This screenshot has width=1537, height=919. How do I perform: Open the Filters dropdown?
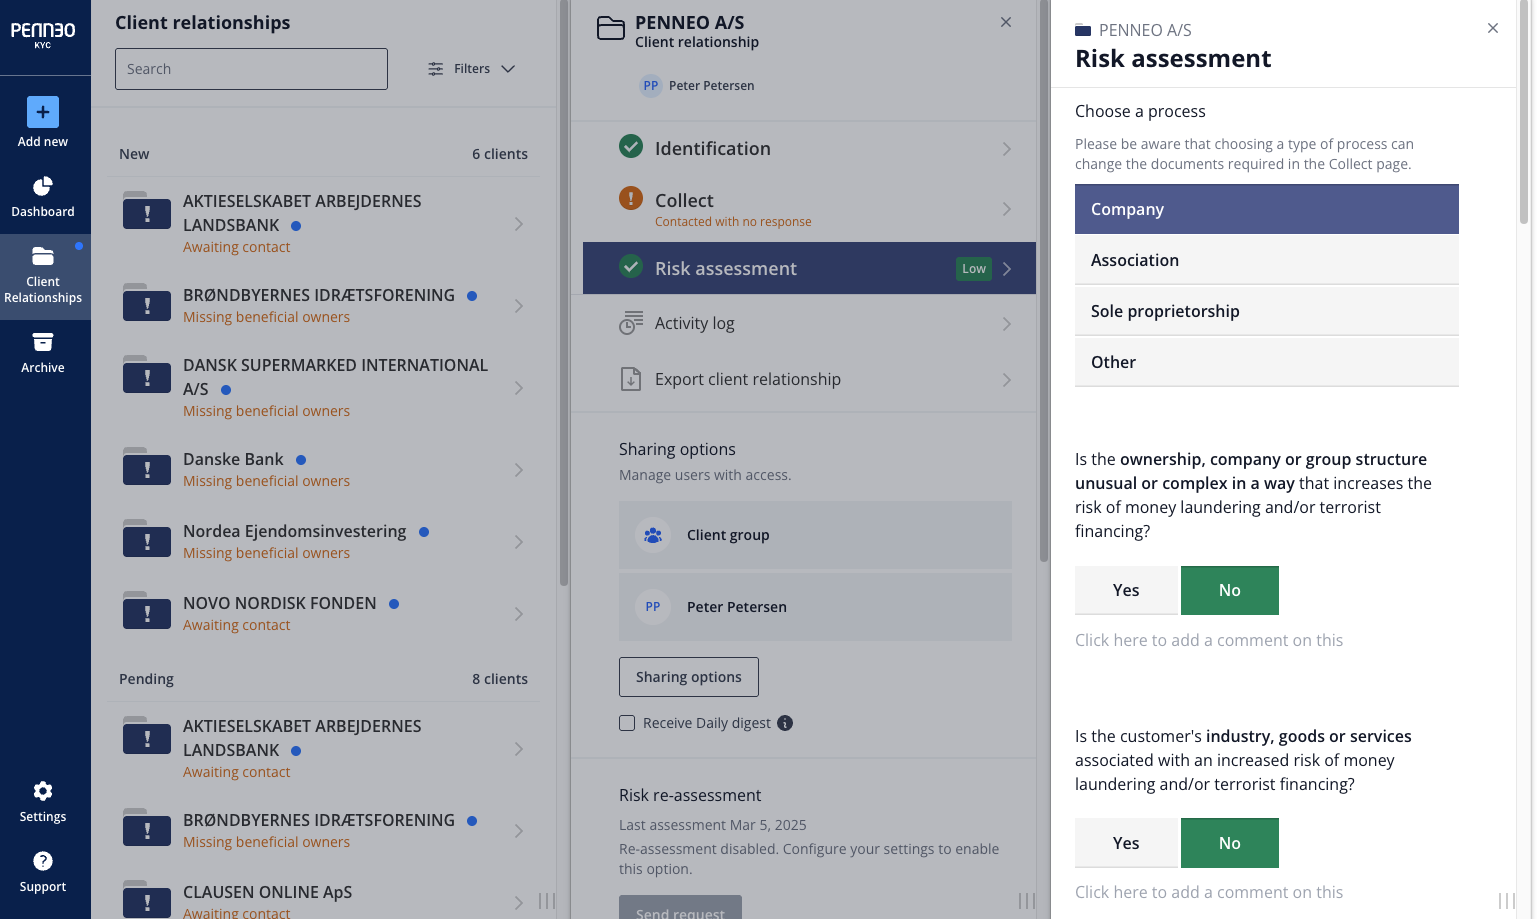click(x=472, y=69)
